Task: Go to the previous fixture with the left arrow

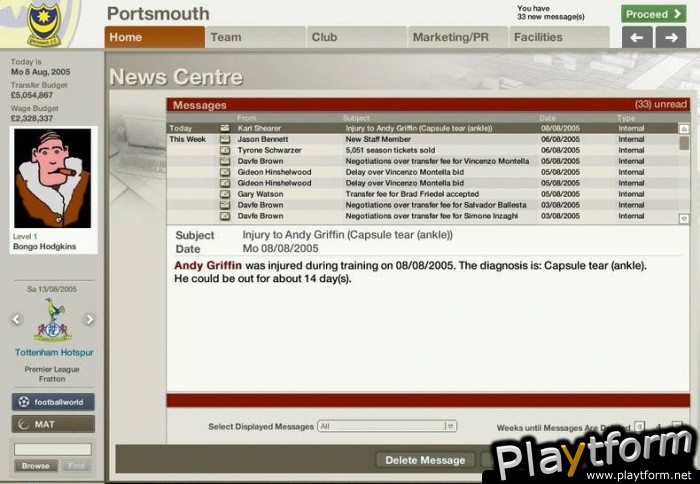Action: 16,320
